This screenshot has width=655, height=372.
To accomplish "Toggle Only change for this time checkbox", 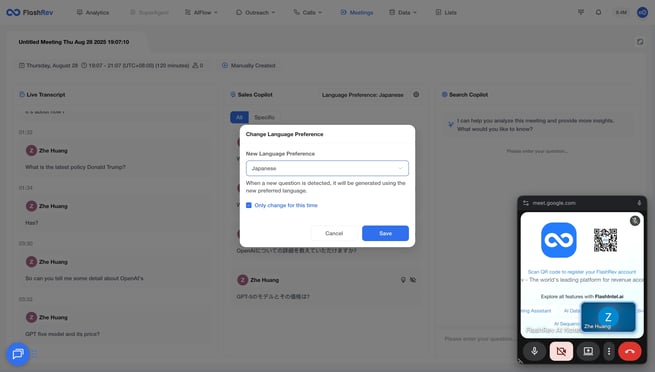I will (x=249, y=205).
